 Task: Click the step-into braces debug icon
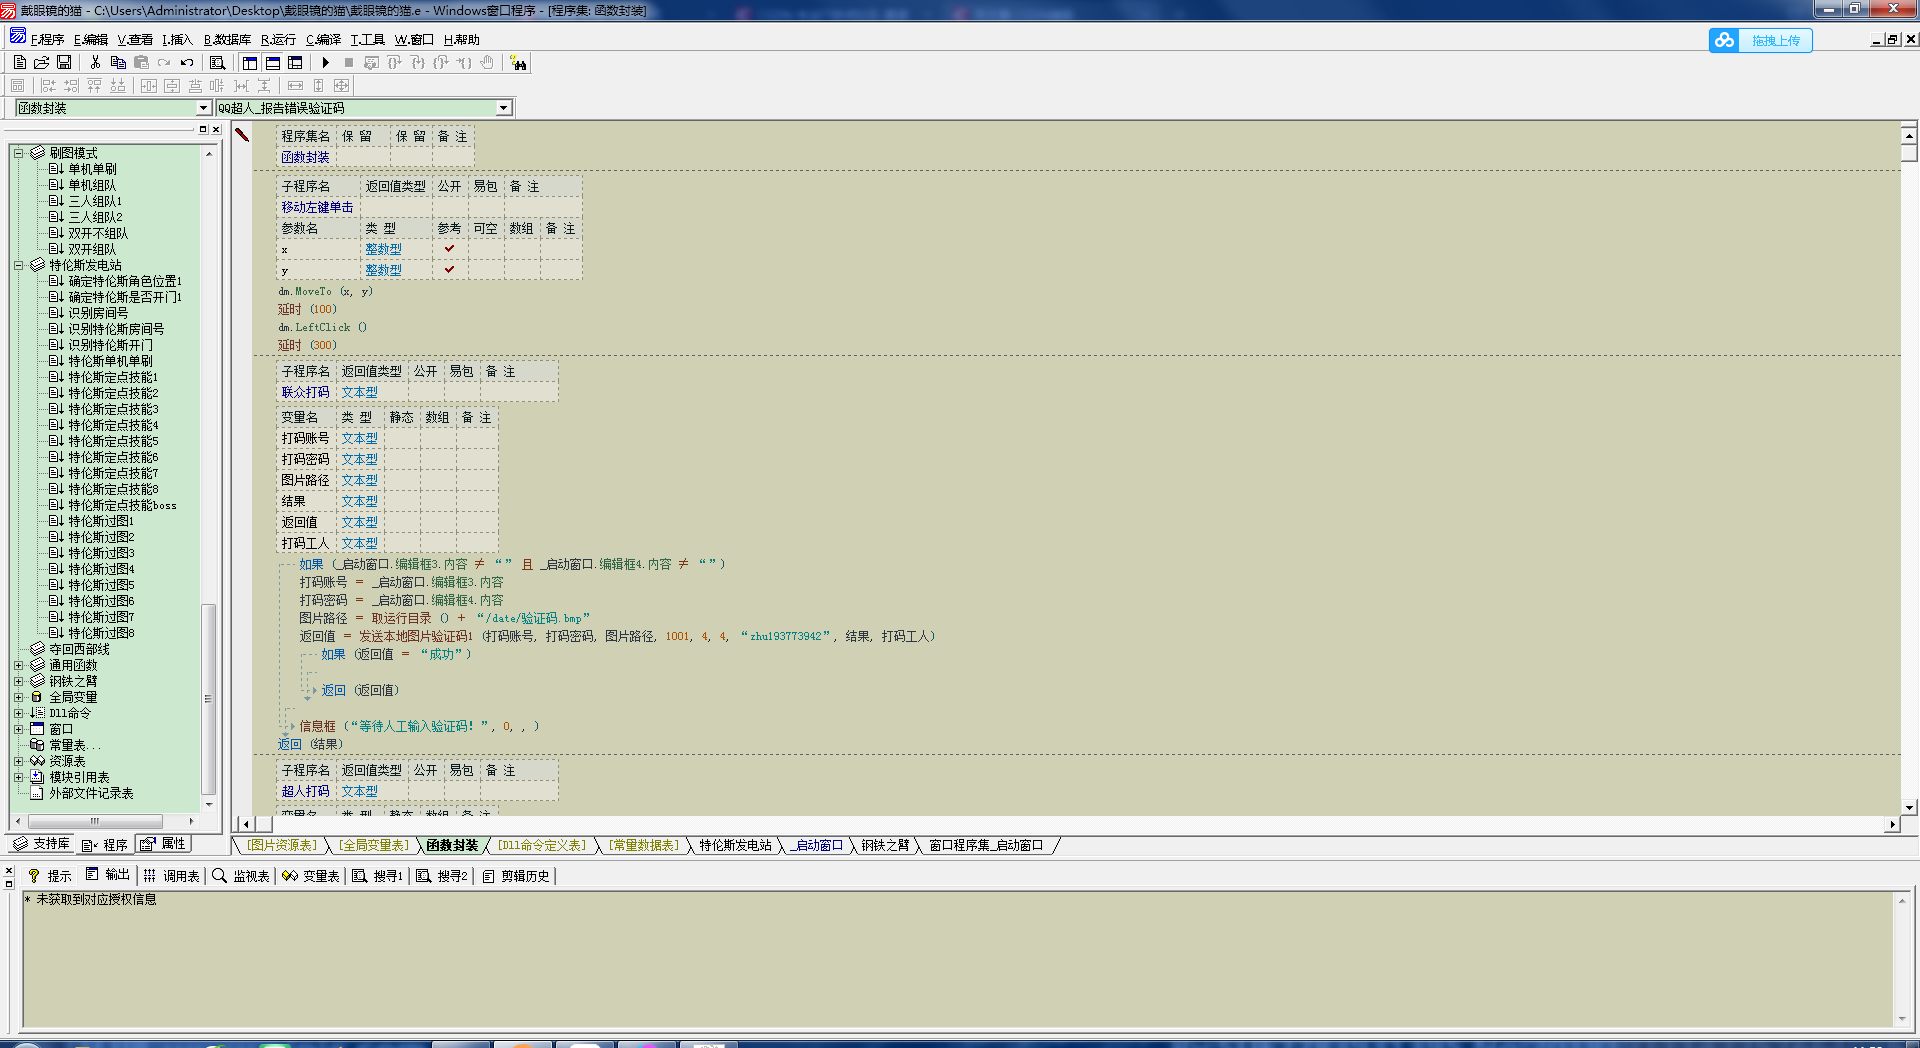point(418,62)
